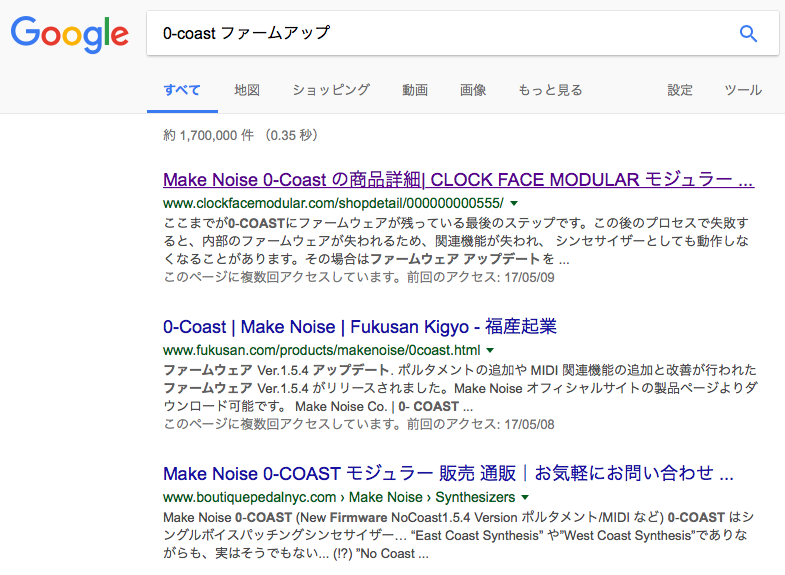Expand the arrow next to the boutiquepedalnyc.com URL
The width and height of the screenshot is (785, 575).
[525, 497]
